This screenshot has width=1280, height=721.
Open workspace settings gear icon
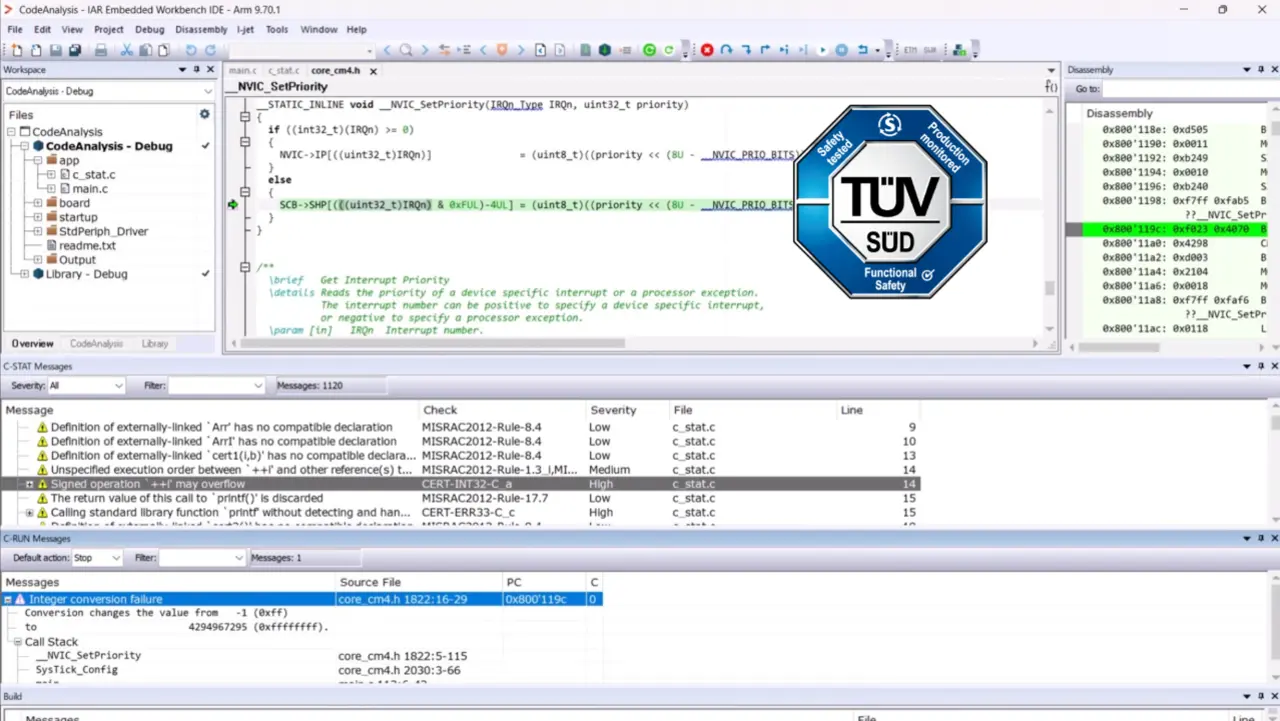[x=204, y=114]
